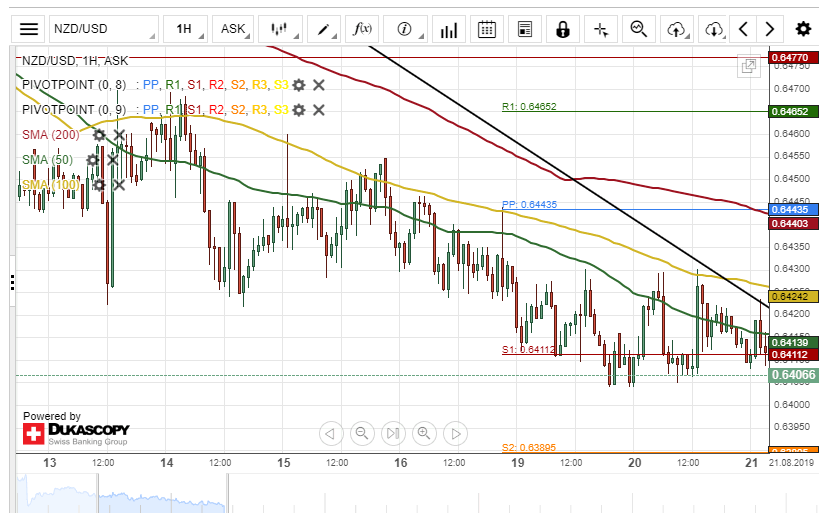
Task: Open the 1H timeframe dropdown
Action: pos(187,29)
